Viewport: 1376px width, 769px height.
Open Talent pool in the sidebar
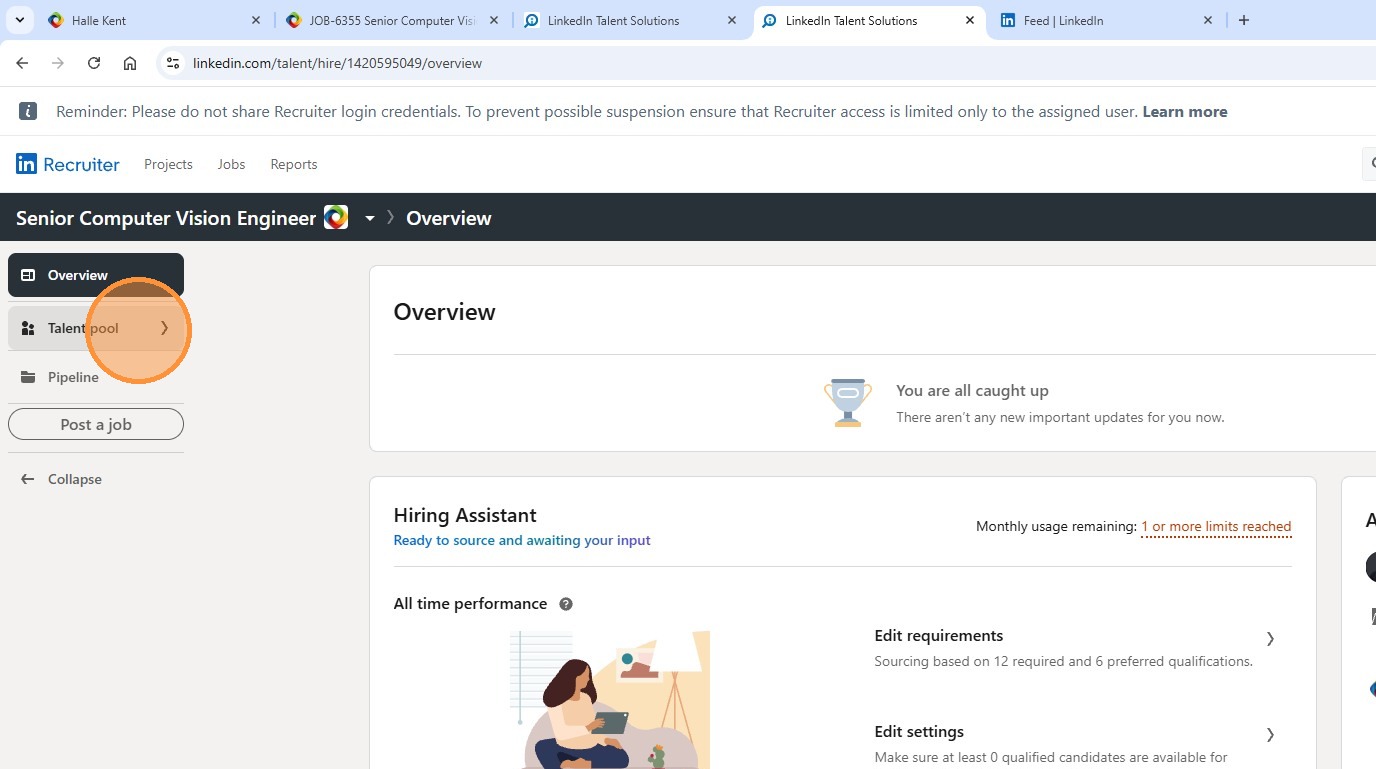(x=96, y=328)
